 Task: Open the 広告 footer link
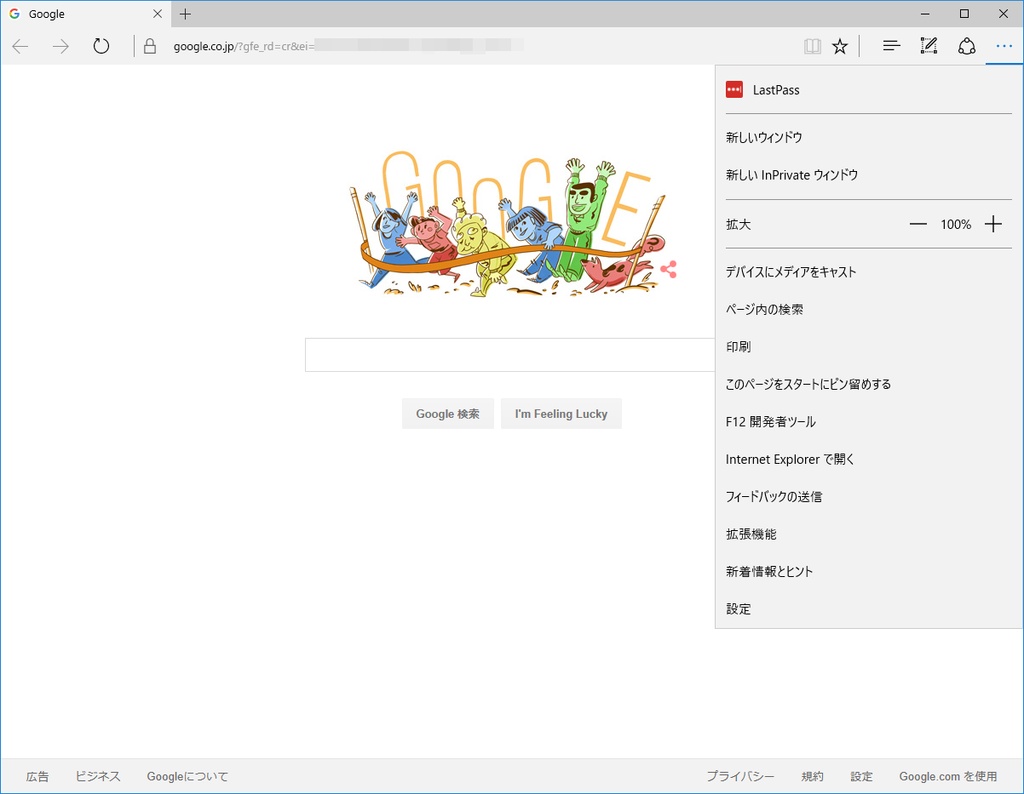click(x=37, y=776)
